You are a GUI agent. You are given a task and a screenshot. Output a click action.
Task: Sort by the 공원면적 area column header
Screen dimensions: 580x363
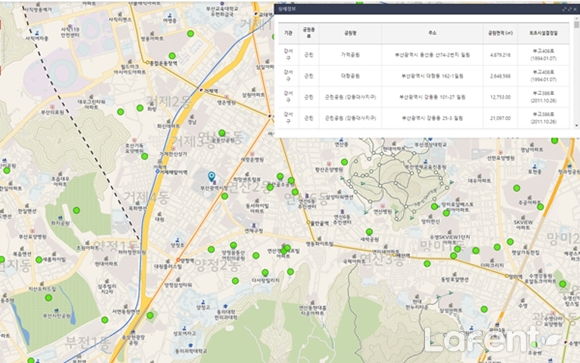(x=500, y=33)
